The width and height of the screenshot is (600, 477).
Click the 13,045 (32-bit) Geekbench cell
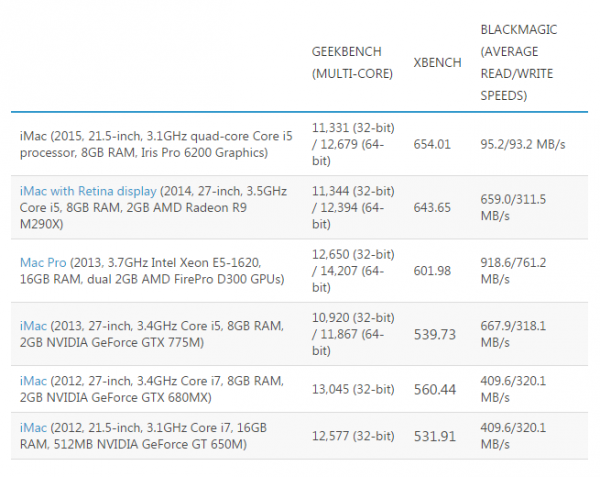pyautogui.click(x=353, y=389)
